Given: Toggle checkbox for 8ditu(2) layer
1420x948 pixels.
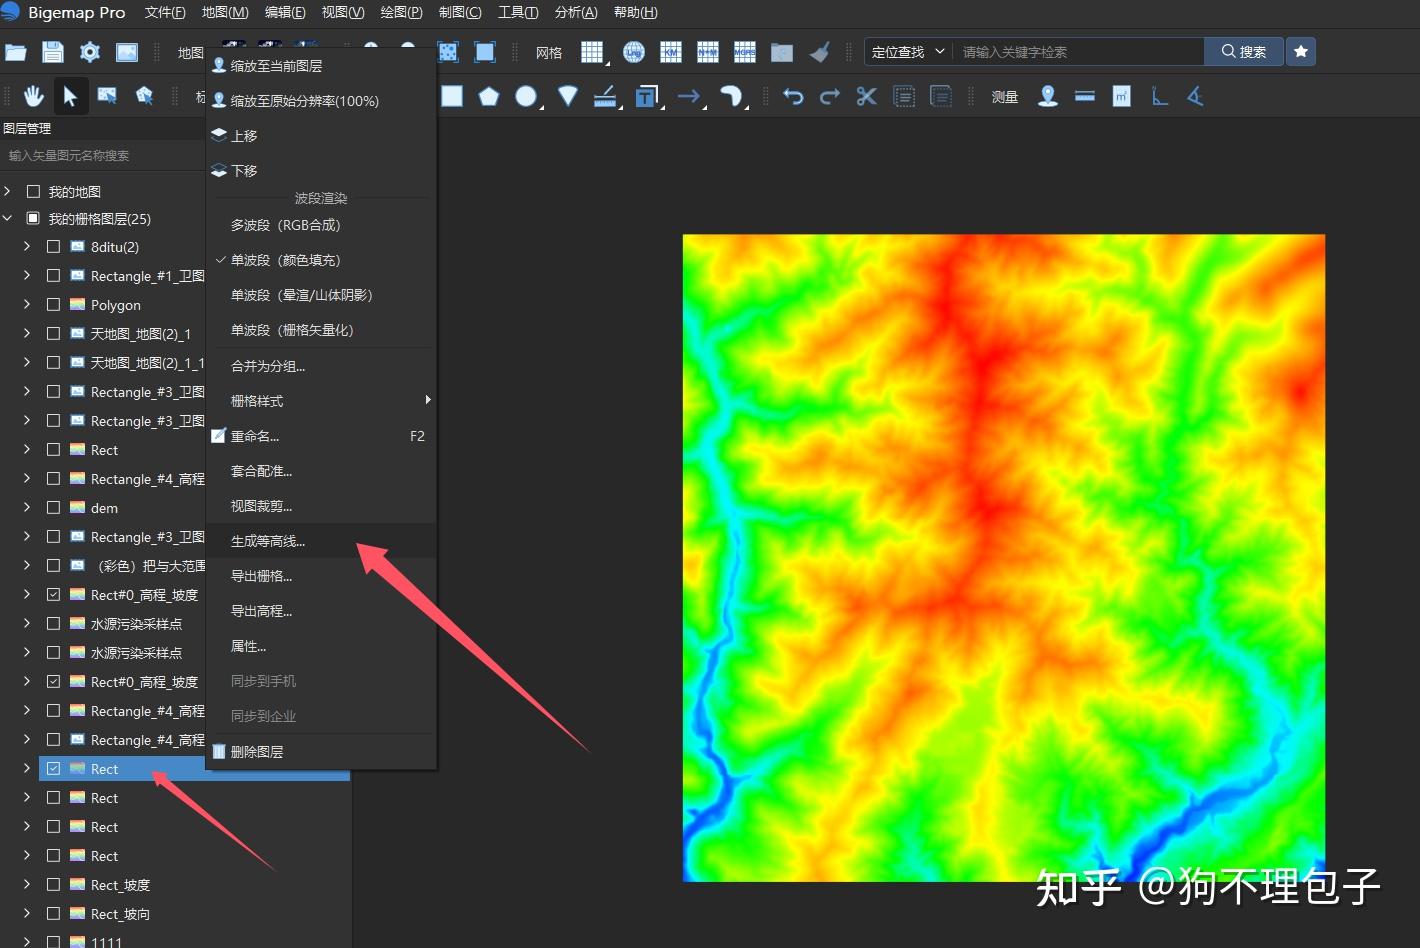Looking at the screenshot, I should coord(54,246).
